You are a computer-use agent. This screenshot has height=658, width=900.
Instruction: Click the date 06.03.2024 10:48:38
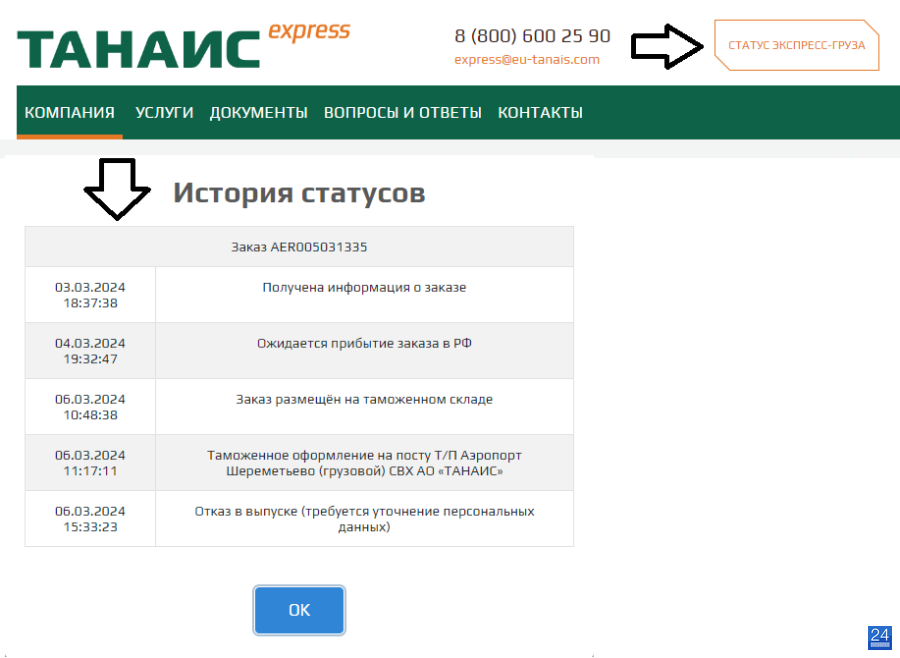90,407
